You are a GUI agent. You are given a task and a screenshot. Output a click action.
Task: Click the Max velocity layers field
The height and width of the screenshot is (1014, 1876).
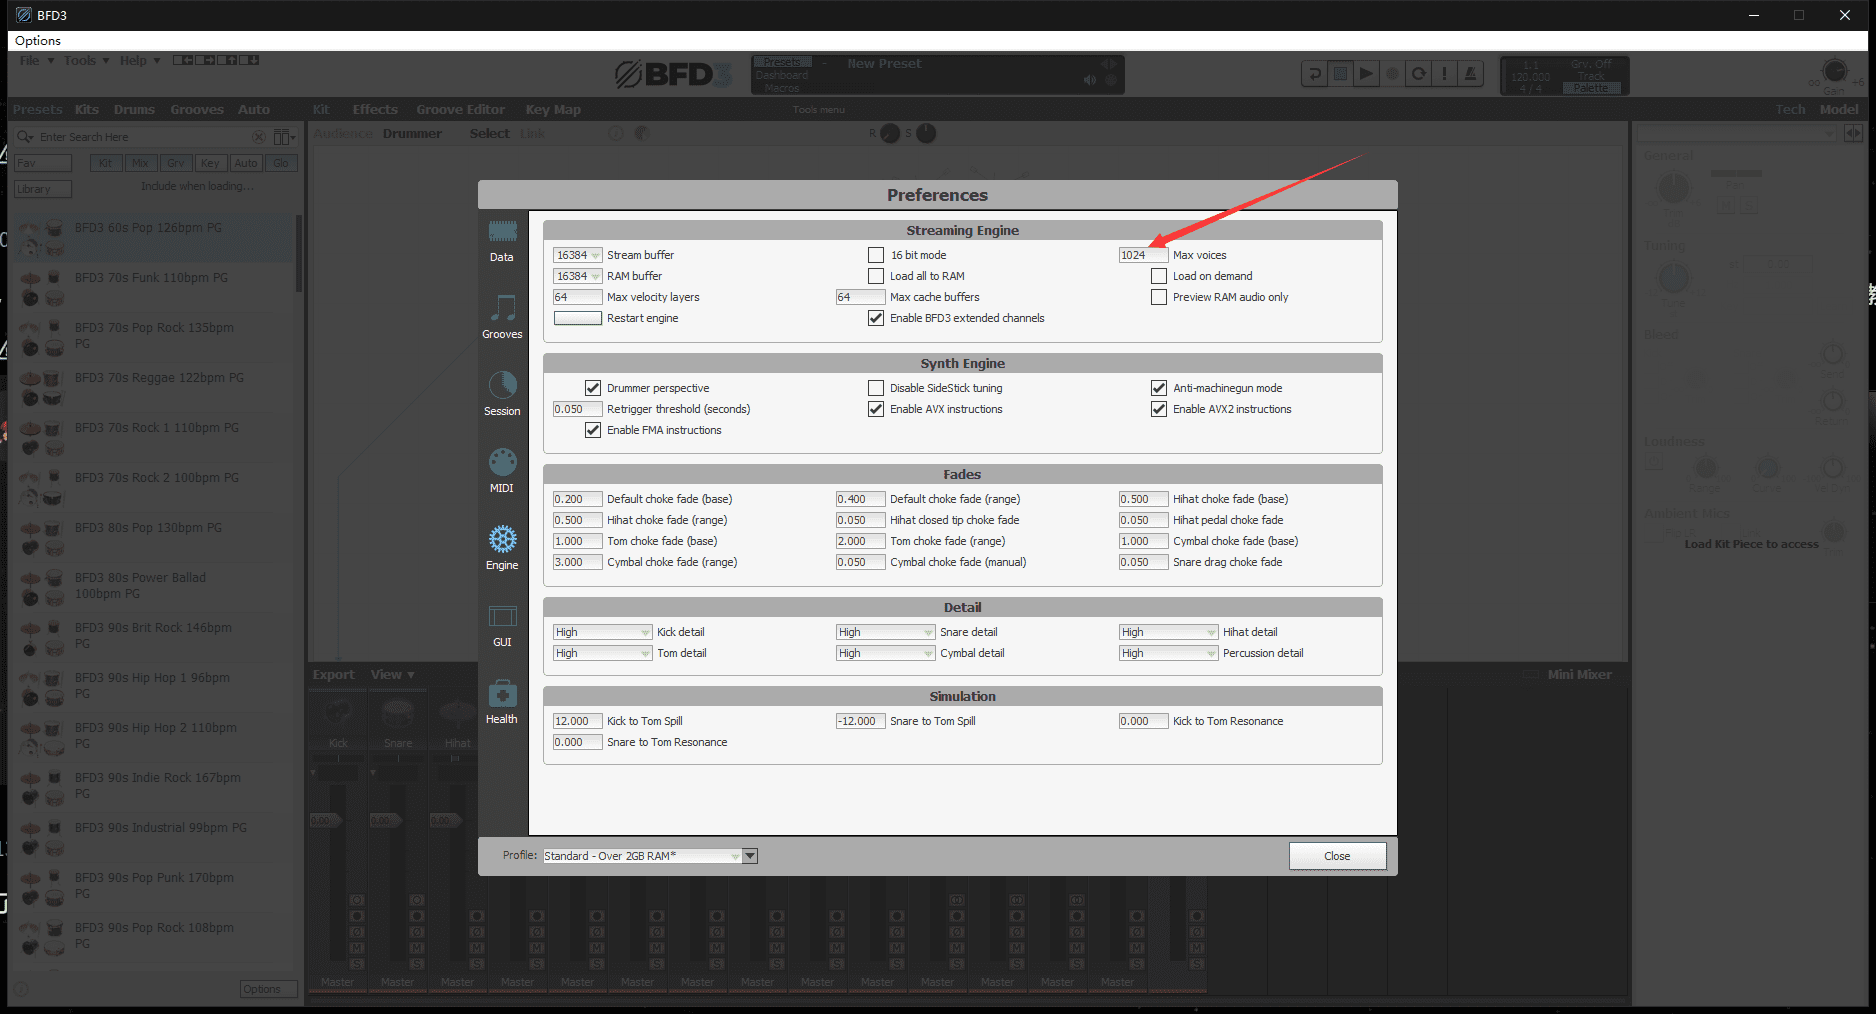click(578, 297)
